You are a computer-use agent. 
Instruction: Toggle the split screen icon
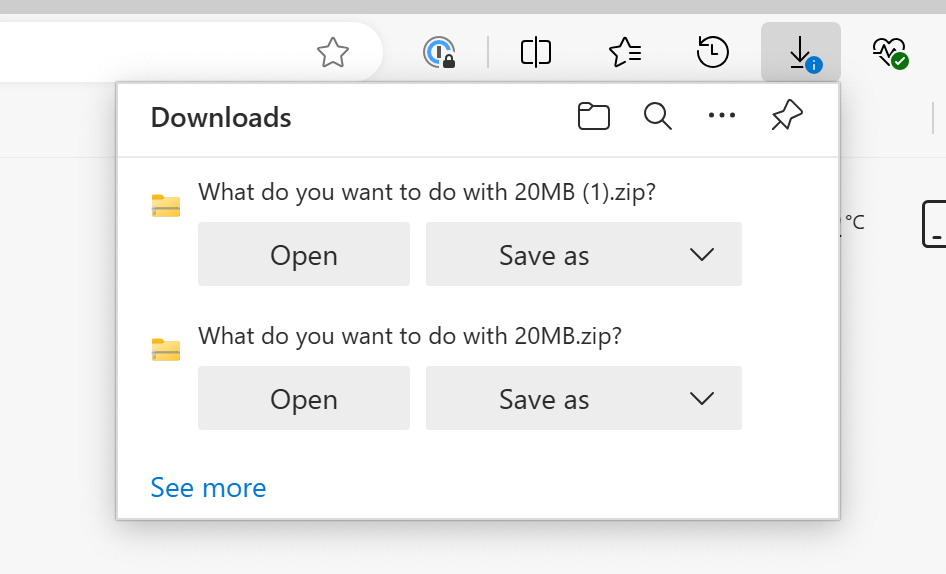coord(536,52)
